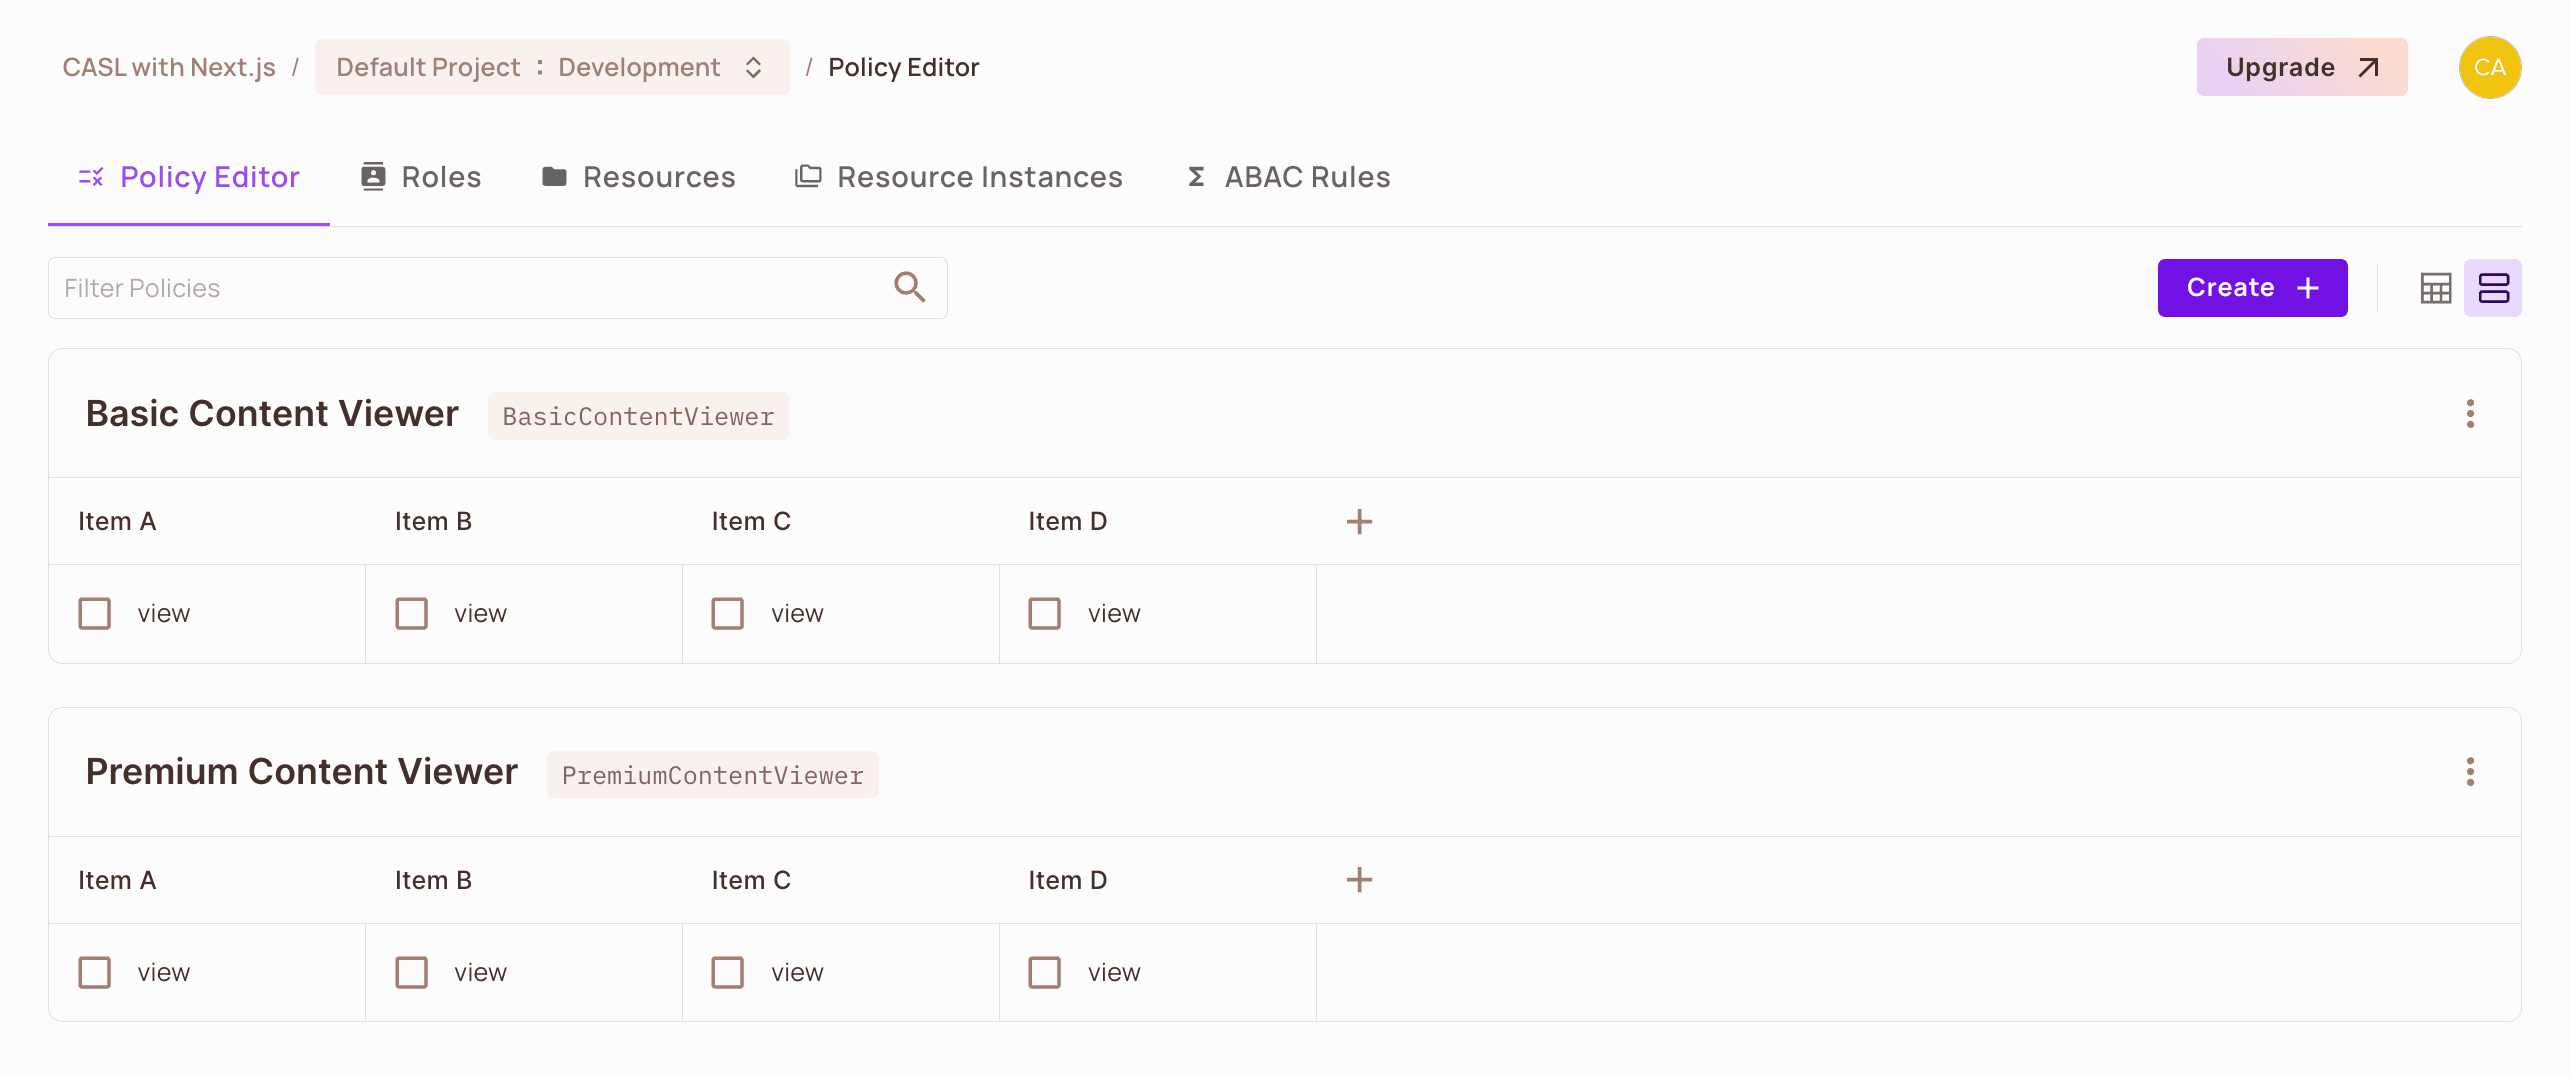
Task: Enable view permission for Item A in Basic Content Viewer
Action: click(x=94, y=613)
